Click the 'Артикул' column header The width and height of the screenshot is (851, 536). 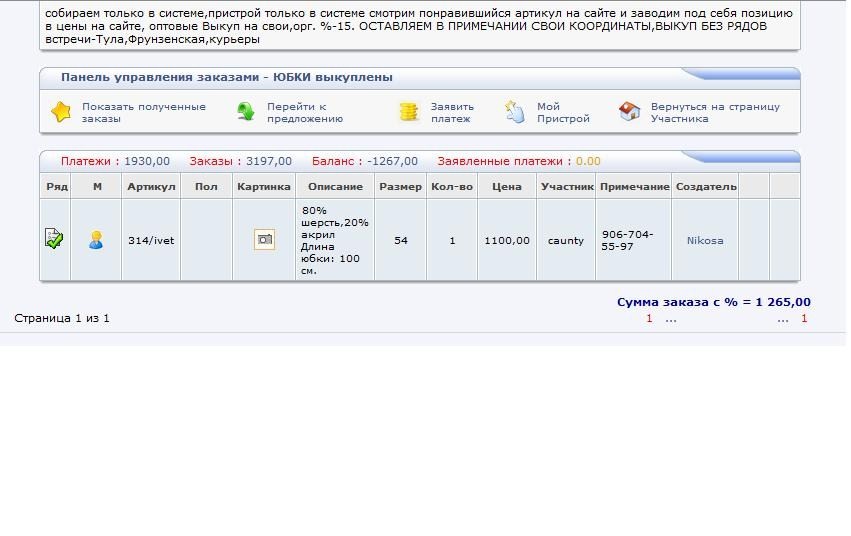(151, 187)
